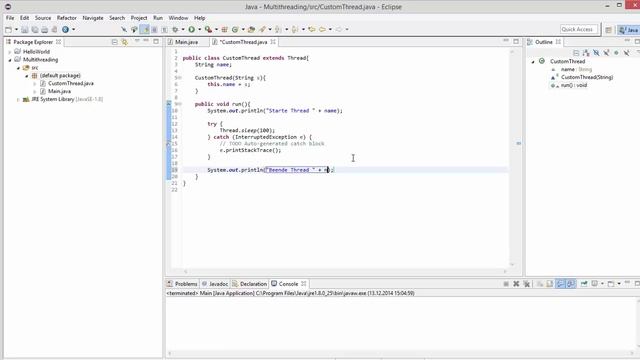Toggle Mark Occurrences in main toolbar
Viewport: 640px width, 360px height.
[x=144, y=29]
